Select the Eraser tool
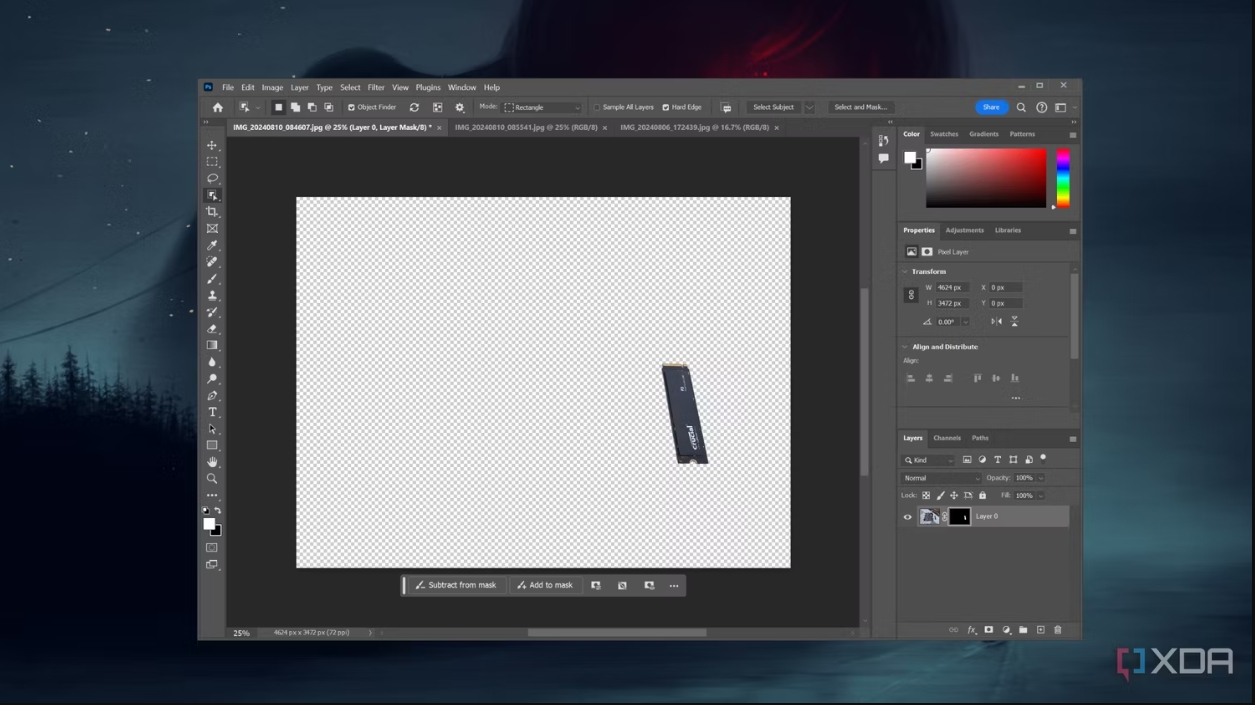Screen dimensions: 1255x705 212,329
